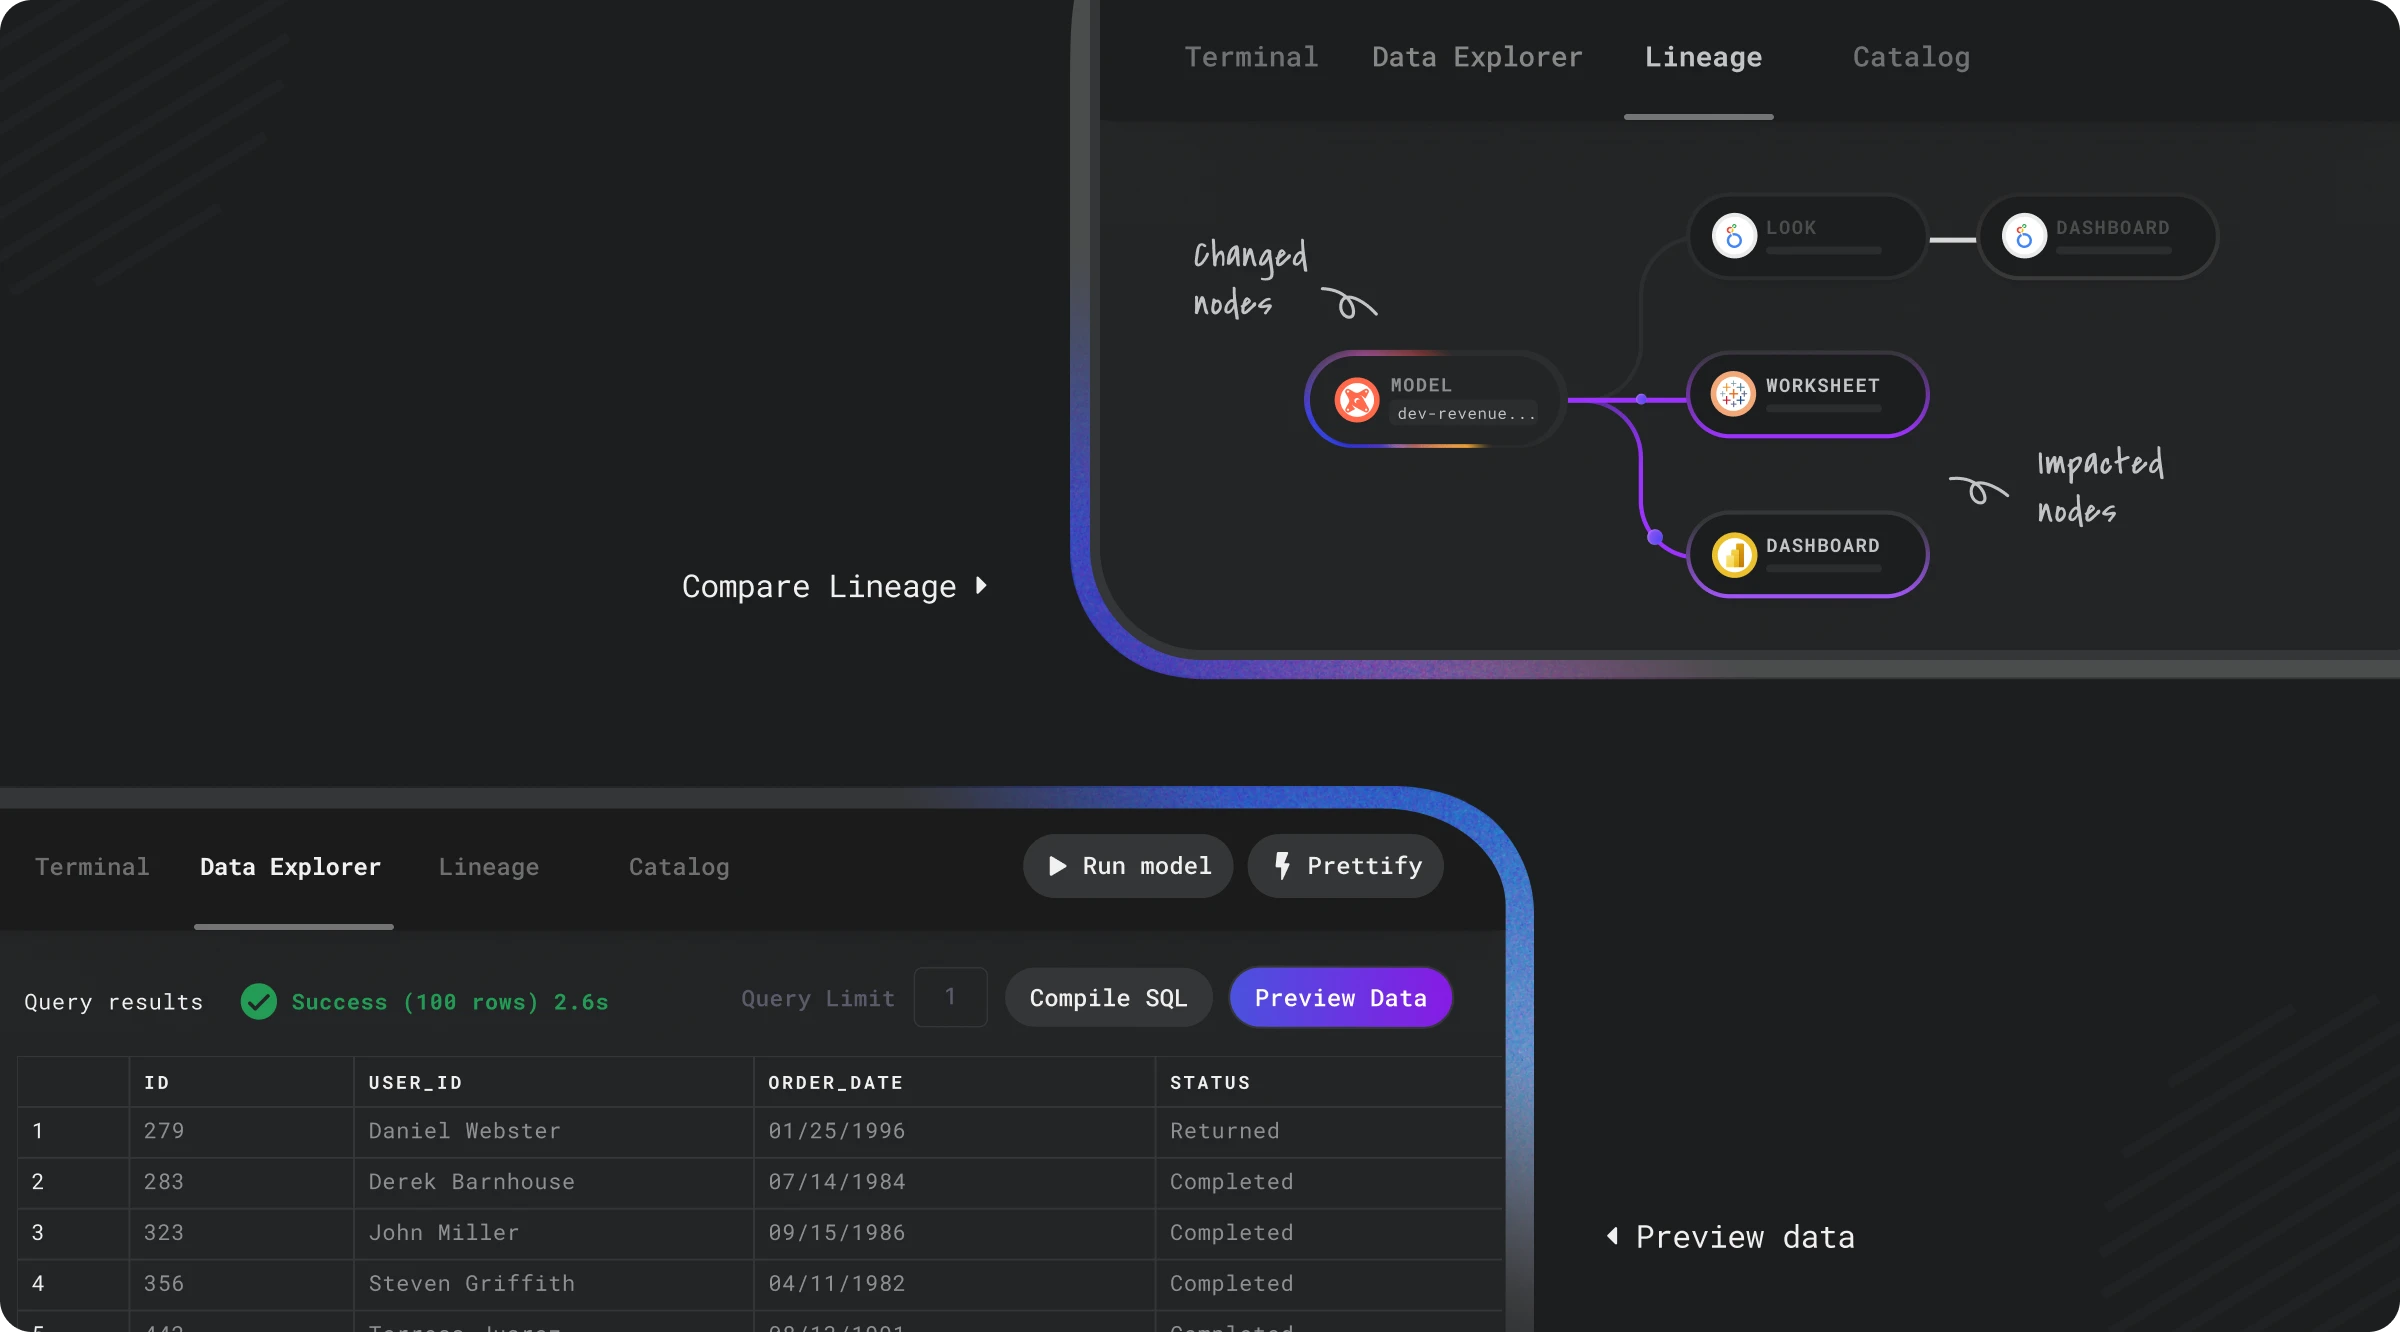Expand the Compare Lineage arrow
The image size is (2400, 1332).
point(981,586)
